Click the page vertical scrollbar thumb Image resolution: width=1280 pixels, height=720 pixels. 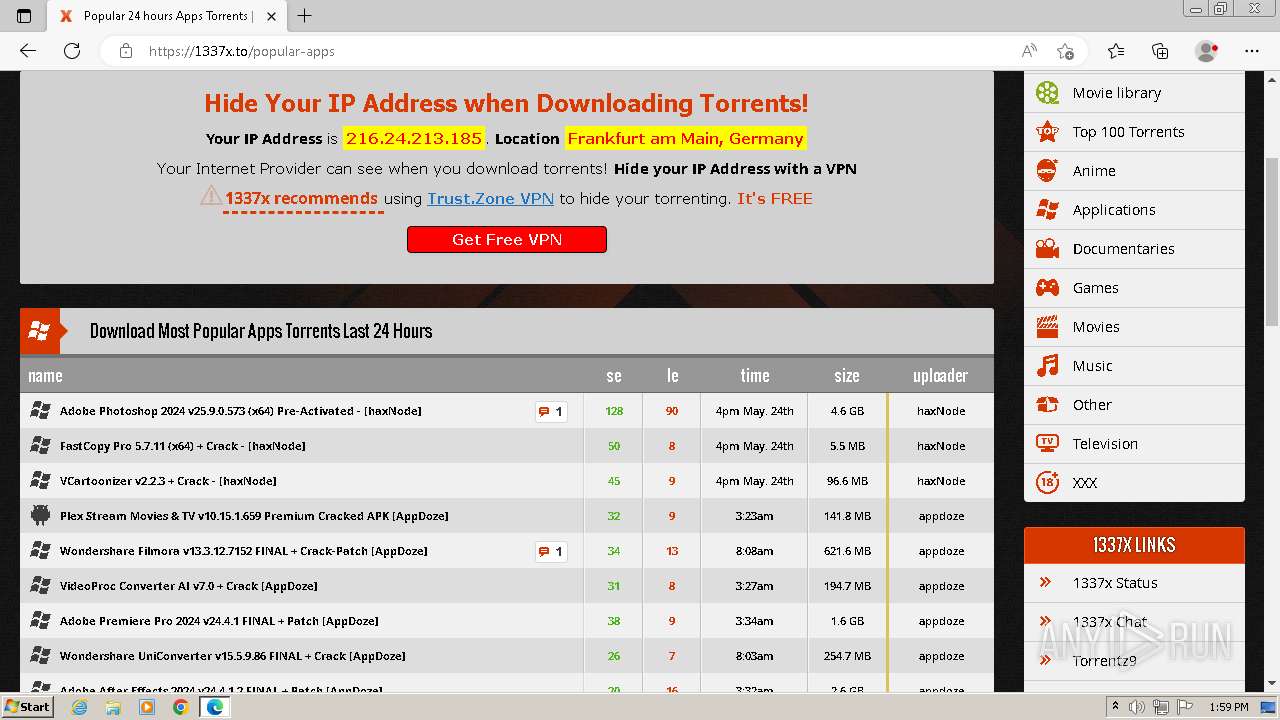(1272, 240)
